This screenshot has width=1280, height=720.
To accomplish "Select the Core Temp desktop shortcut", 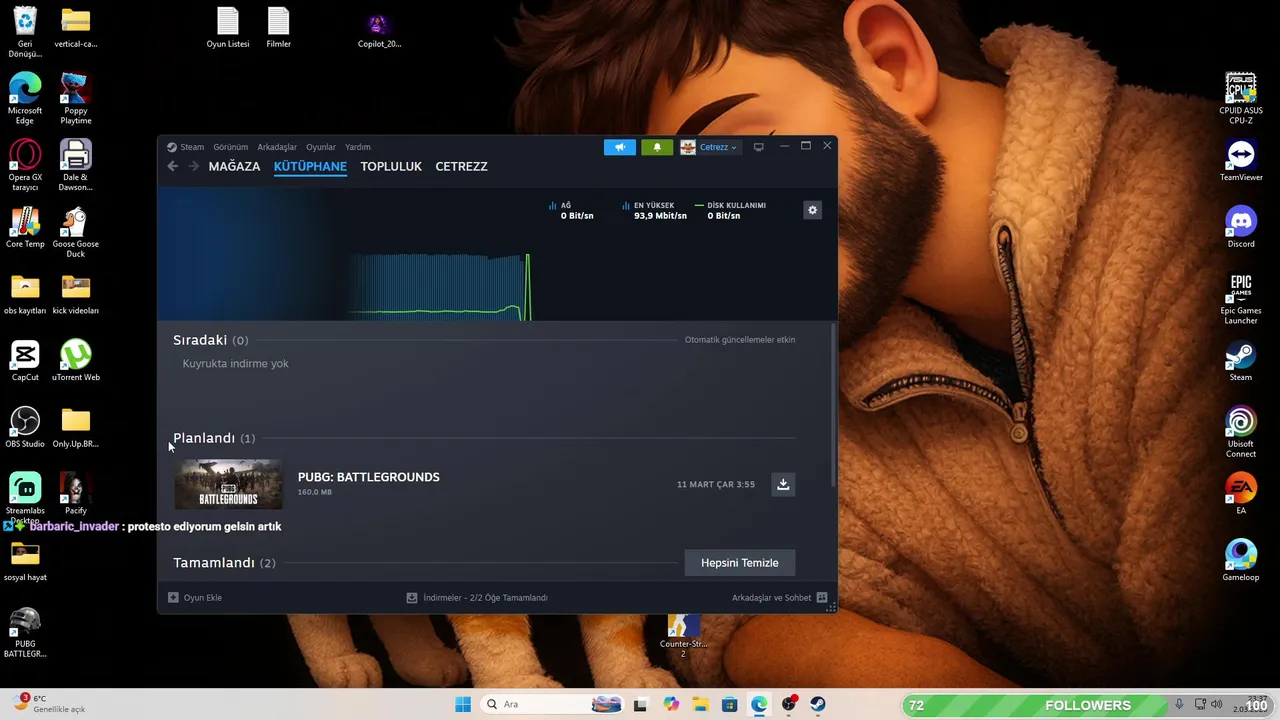I will (x=25, y=228).
